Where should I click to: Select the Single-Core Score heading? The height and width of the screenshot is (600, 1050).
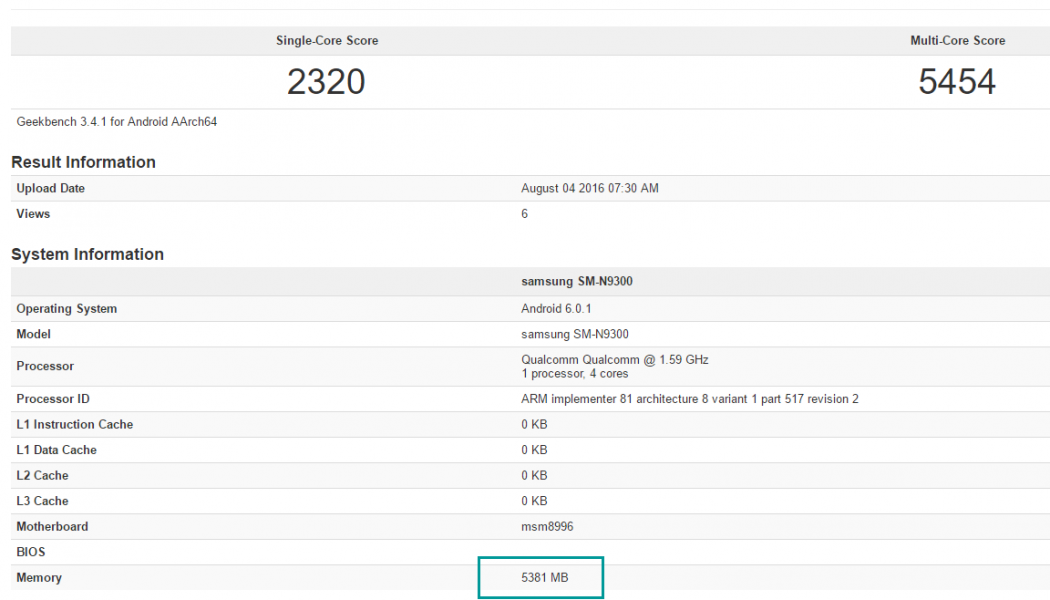point(327,41)
